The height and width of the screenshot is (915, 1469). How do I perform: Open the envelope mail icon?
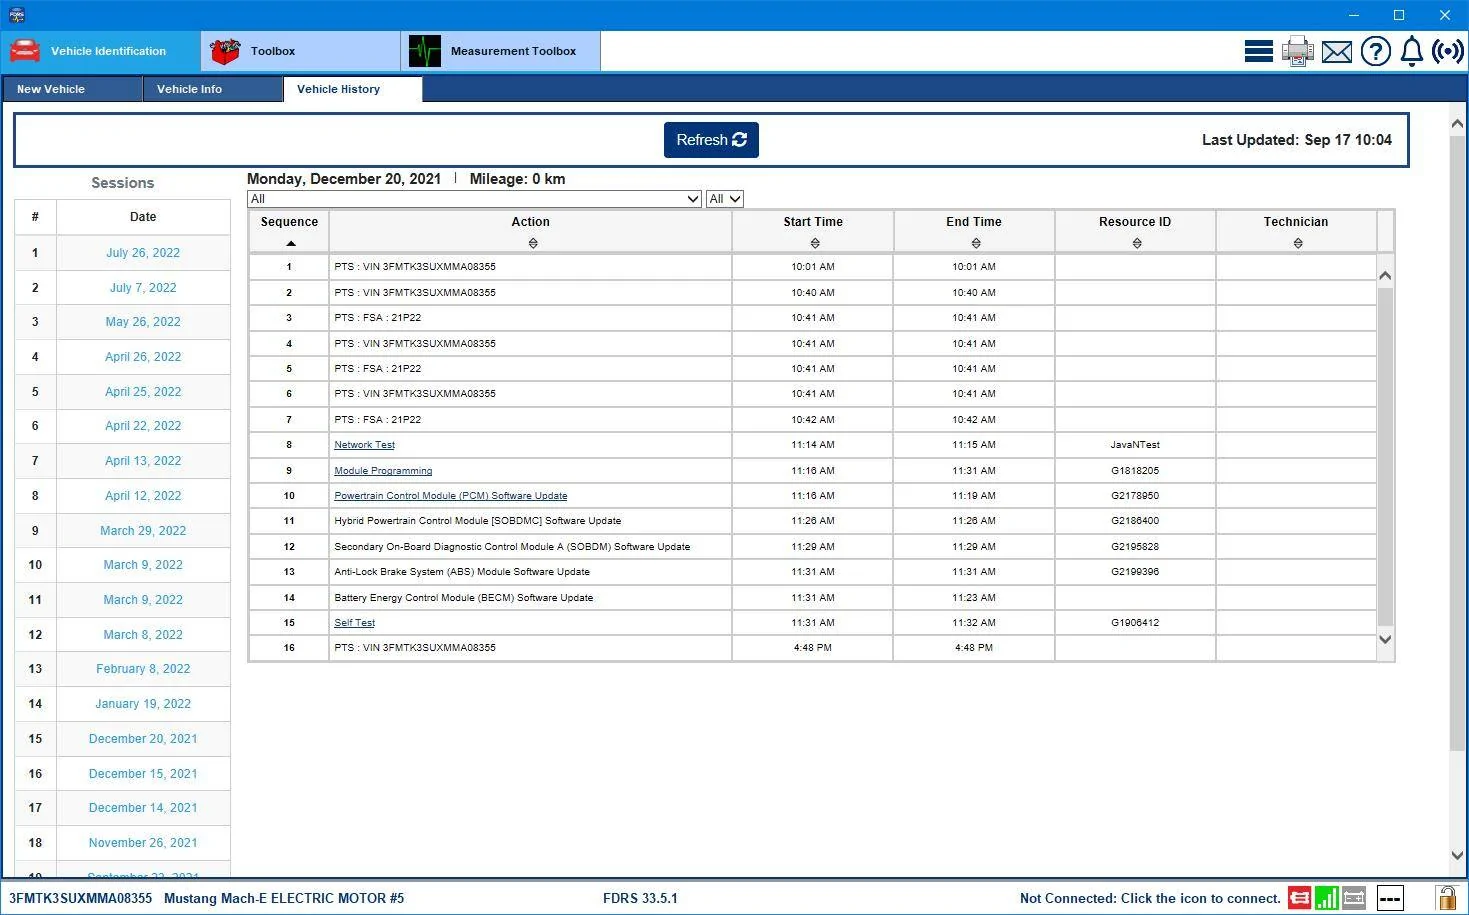(1336, 52)
